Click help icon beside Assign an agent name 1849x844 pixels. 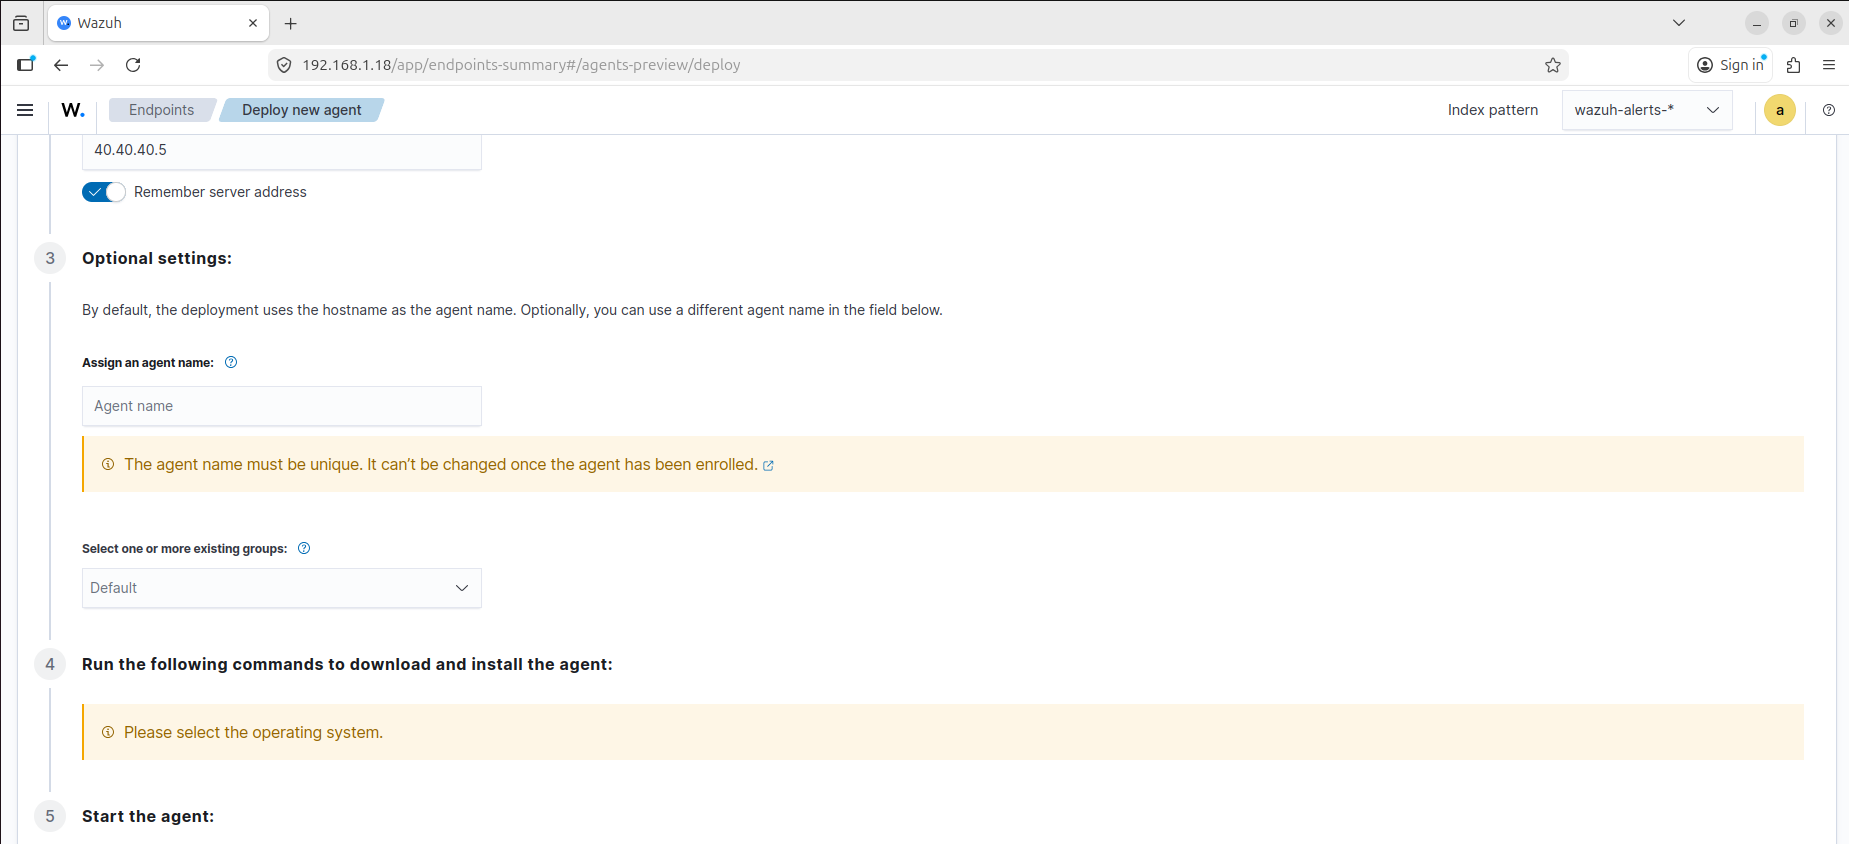tap(231, 362)
